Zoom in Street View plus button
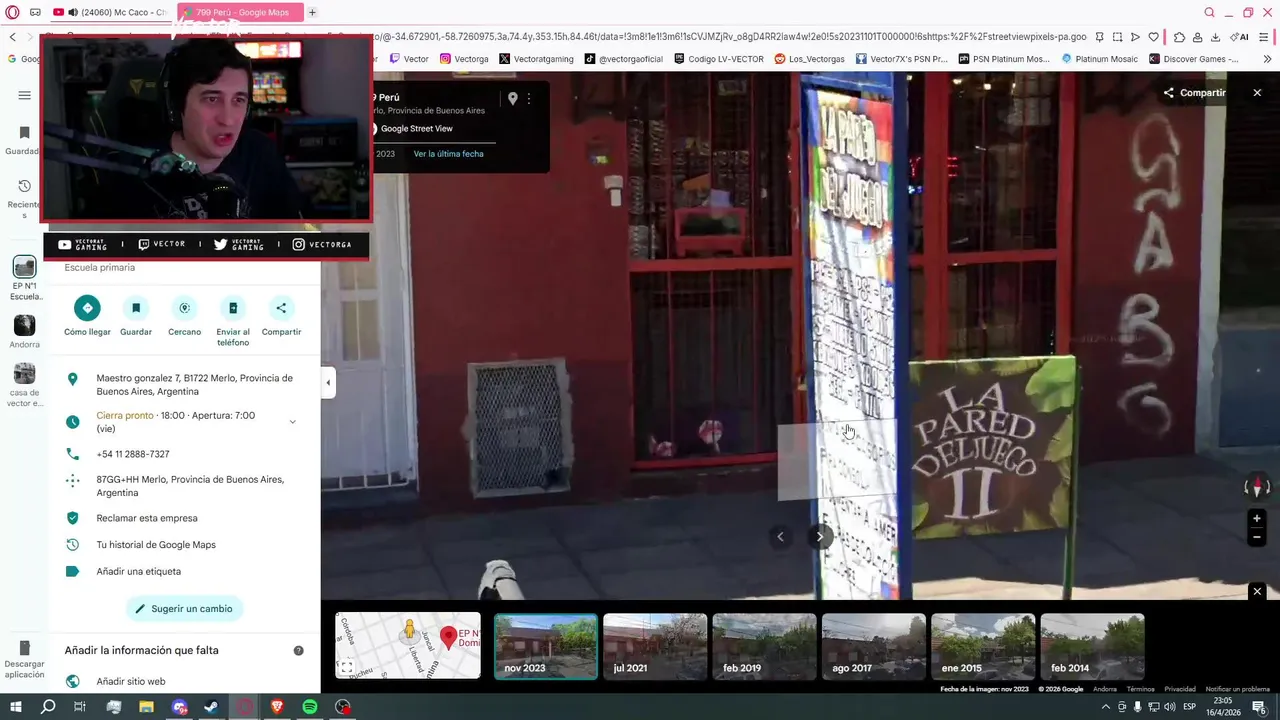This screenshot has width=1280, height=720. pos(1257,518)
